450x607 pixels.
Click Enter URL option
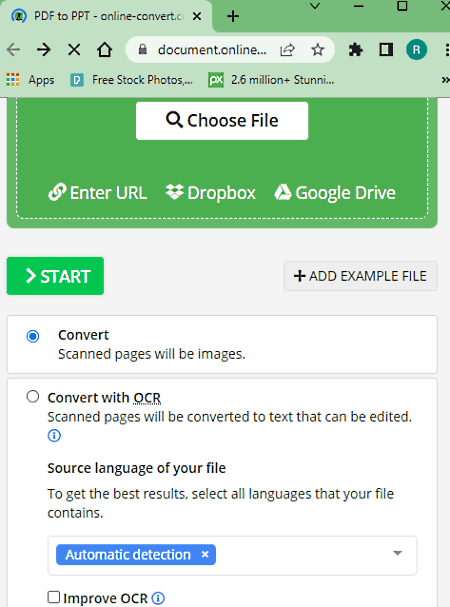pyautogui.click(x=98, y=192)
